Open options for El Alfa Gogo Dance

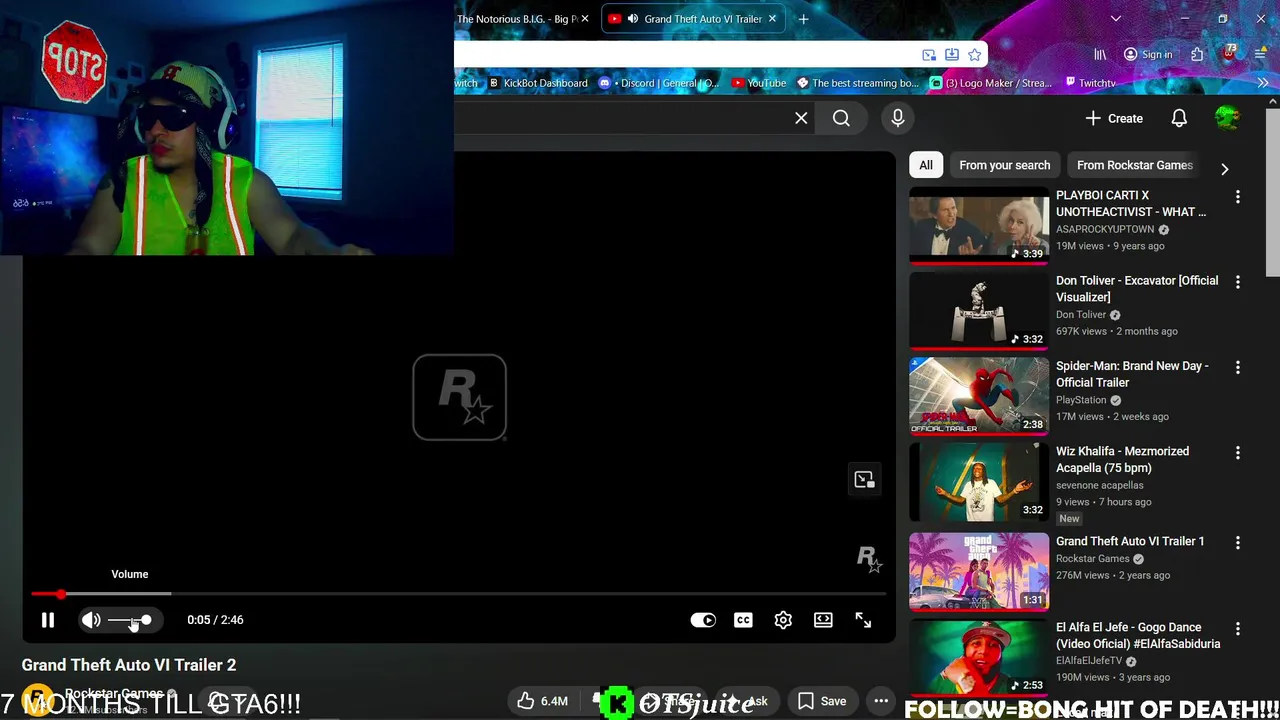[x=1238, y=628]
